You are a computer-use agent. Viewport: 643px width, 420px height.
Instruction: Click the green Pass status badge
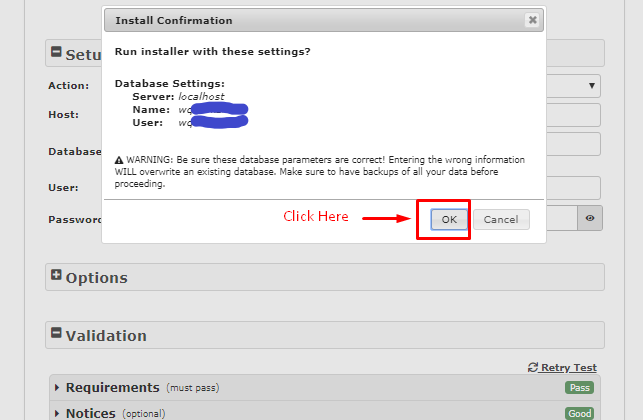[x=579, y=388]
